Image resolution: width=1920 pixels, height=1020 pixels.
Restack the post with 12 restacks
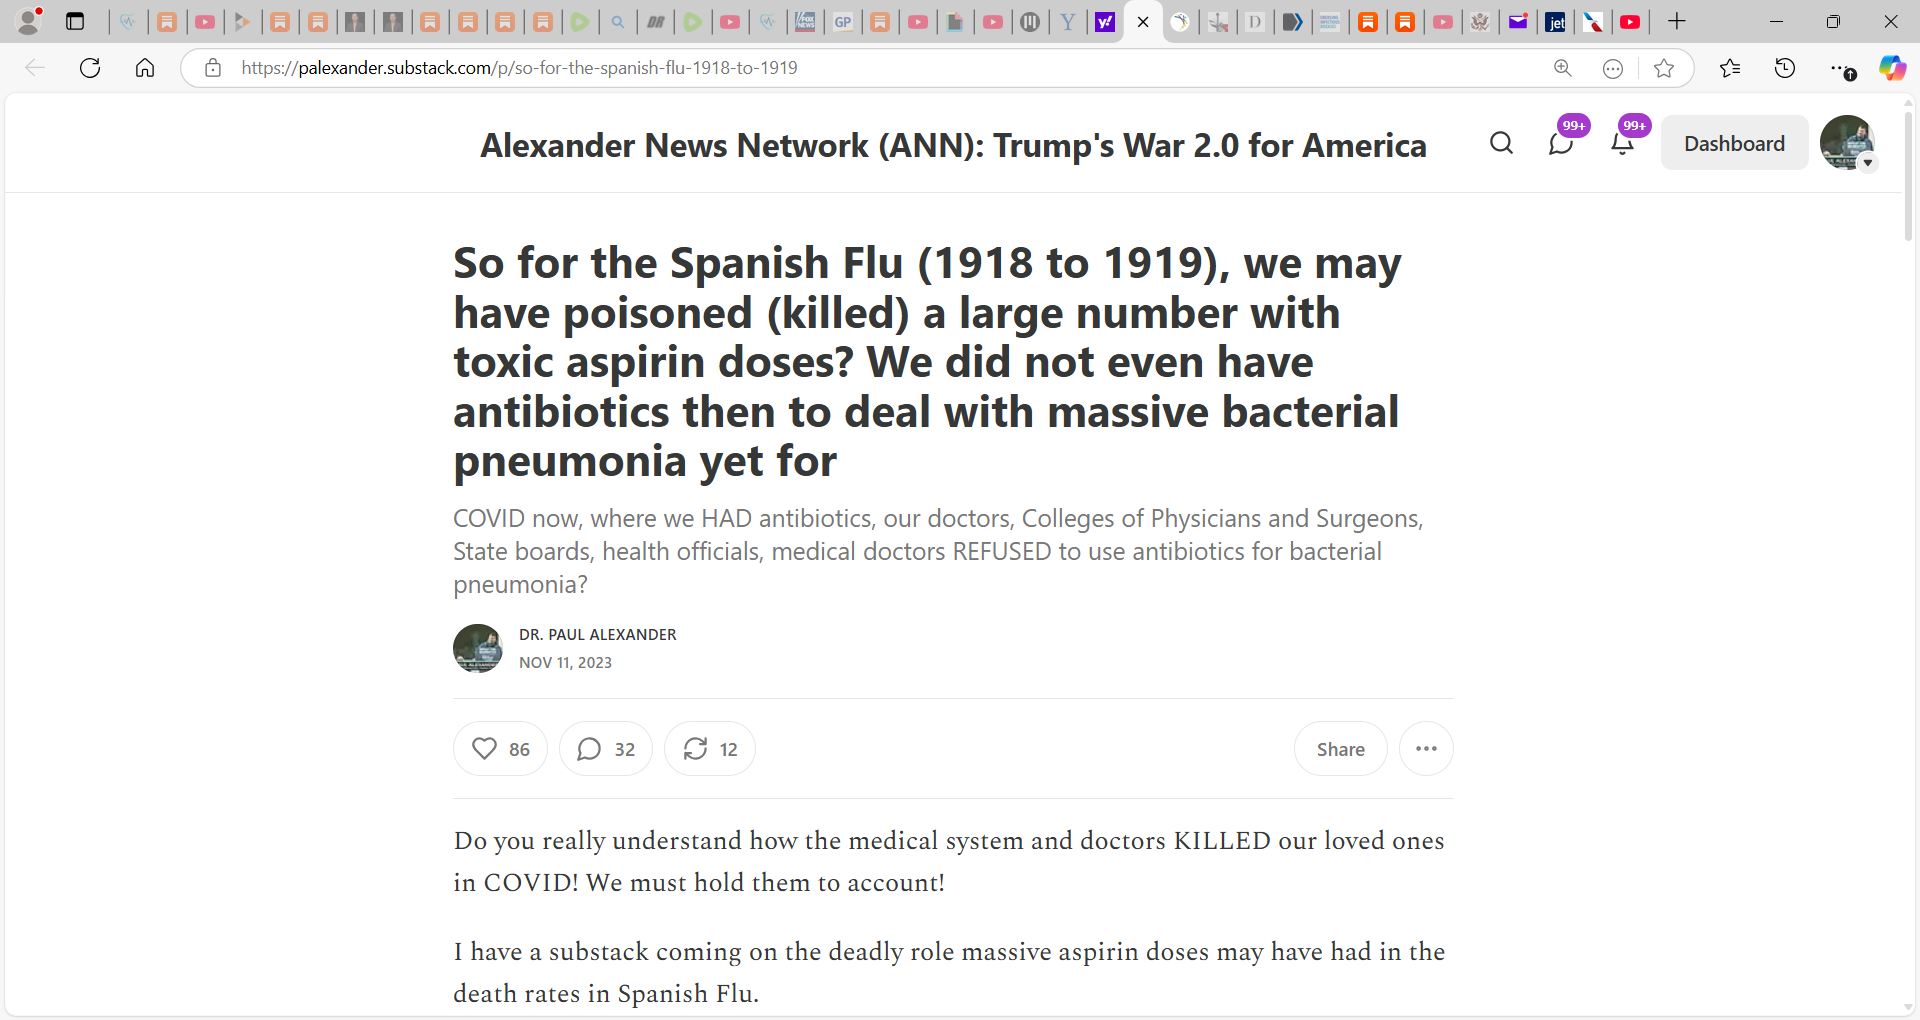710,749
